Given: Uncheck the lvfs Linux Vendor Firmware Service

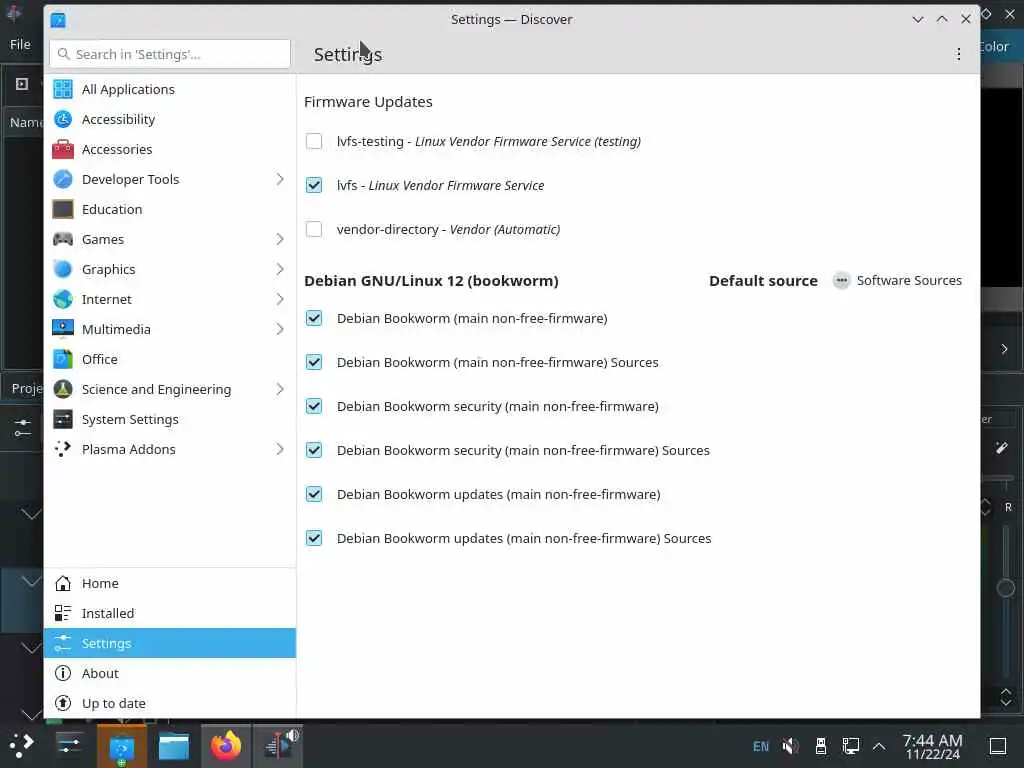Looking at the screenshot, I should 314,185.
